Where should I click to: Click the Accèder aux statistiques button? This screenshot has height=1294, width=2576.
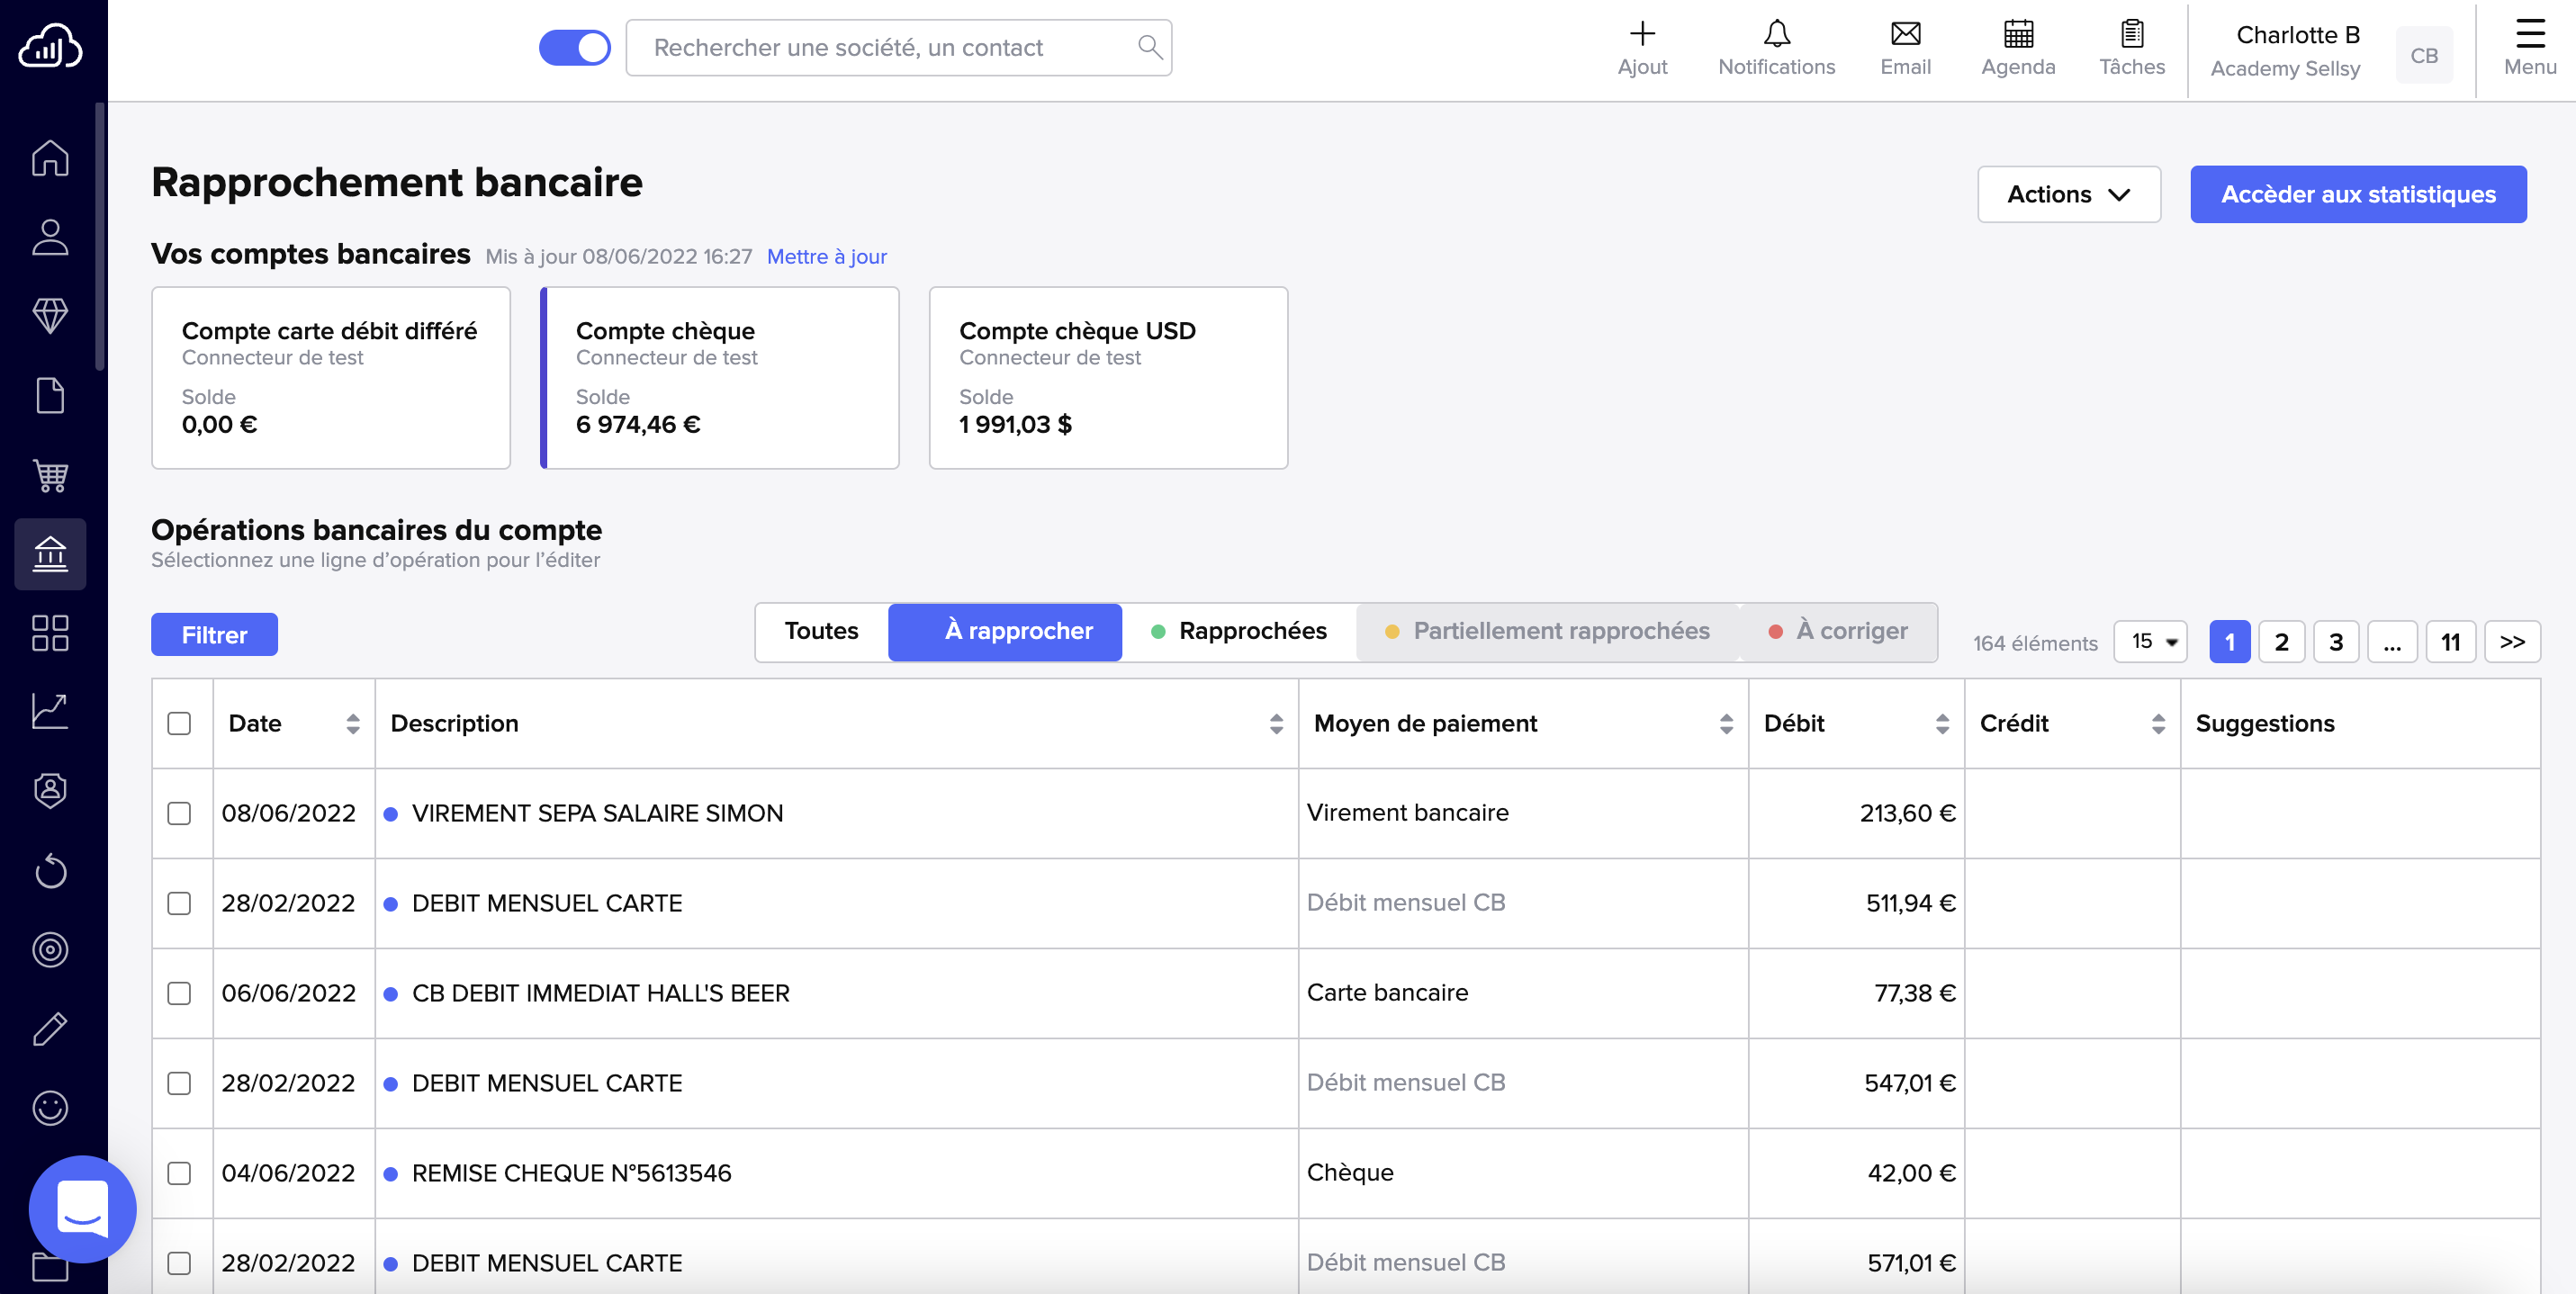(2358, 194)
